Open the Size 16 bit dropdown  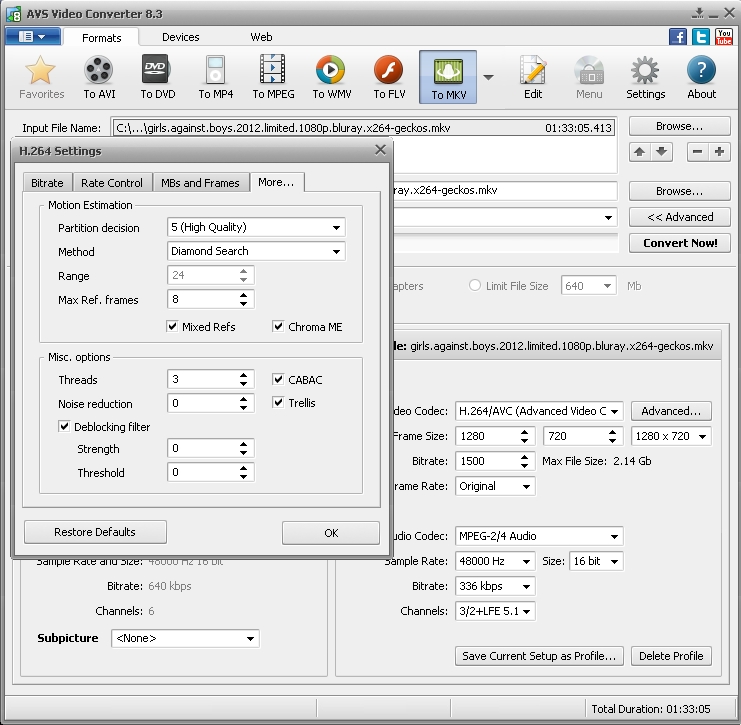[x=614, y=561]
